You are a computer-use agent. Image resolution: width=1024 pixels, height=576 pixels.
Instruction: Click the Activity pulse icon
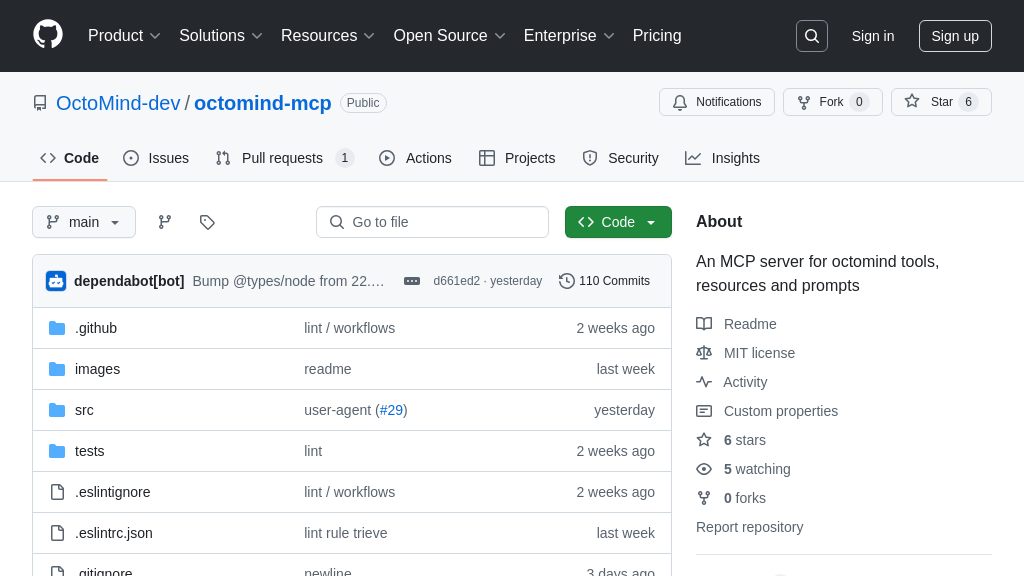point(704,382)
